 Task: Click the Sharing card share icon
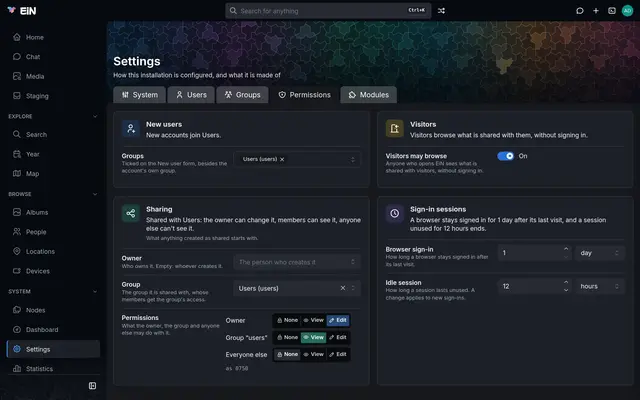[x=131, y=213]
